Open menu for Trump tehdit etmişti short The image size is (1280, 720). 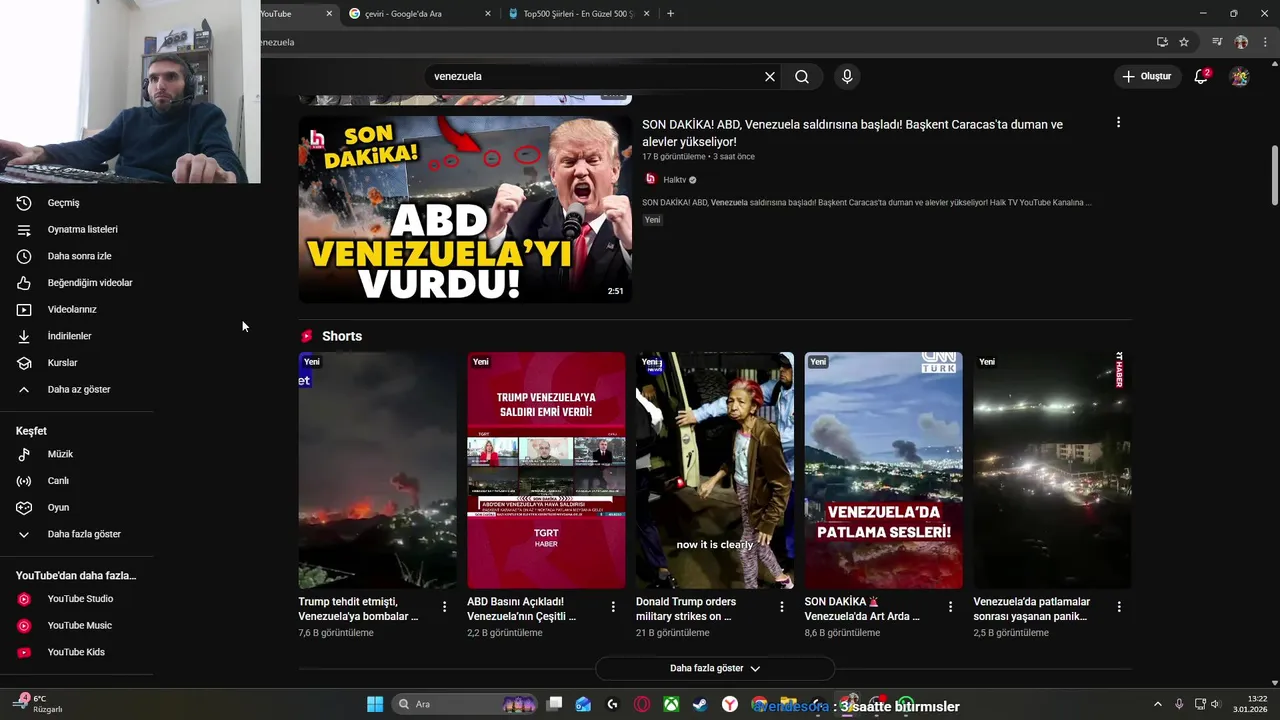click(x=444, y=607)
